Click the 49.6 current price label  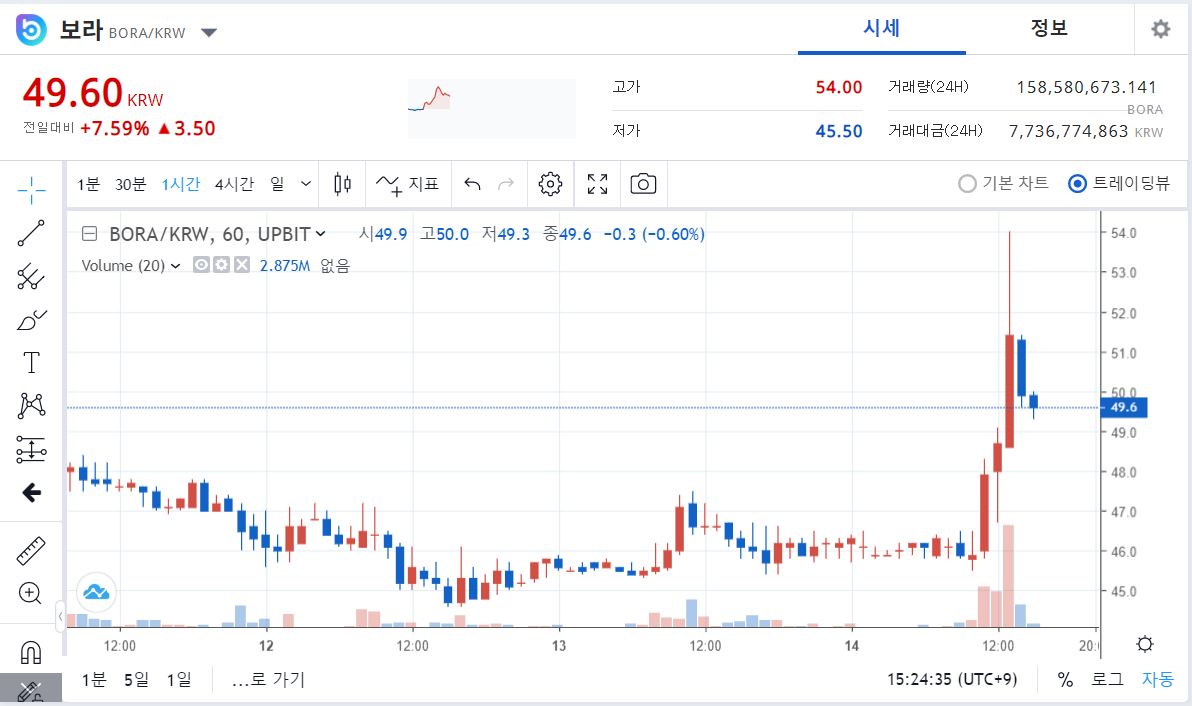click(x=1124, y=407)
